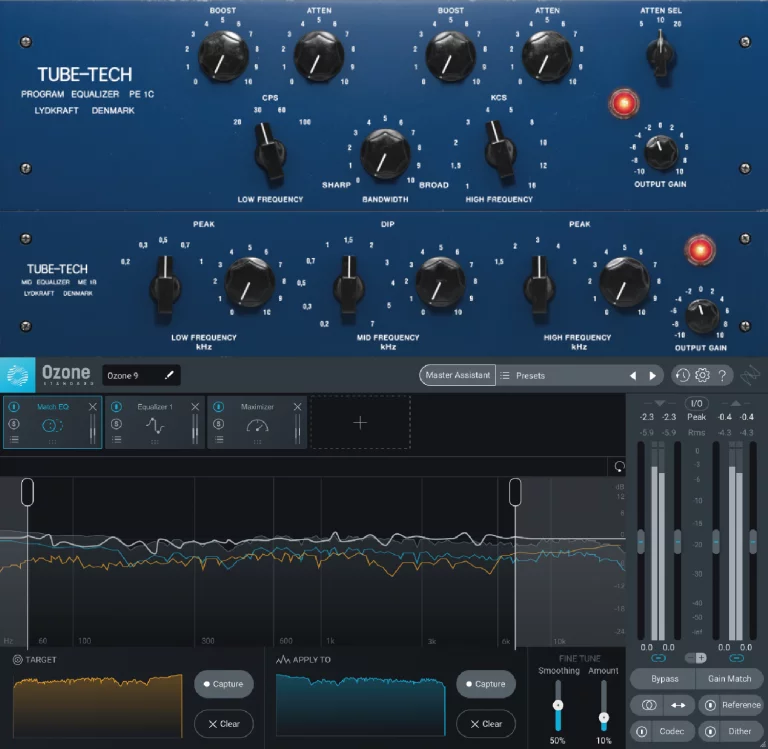Open Equalizer 1 module preset list icon

click(116, 439)
